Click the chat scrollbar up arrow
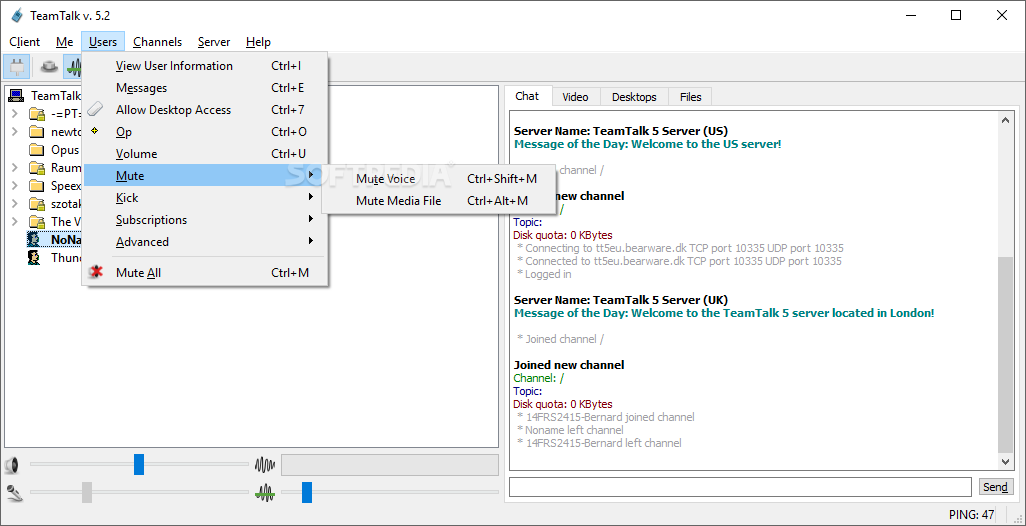Viewport: 1026px width, 526px height. (x=1006, y=119)
